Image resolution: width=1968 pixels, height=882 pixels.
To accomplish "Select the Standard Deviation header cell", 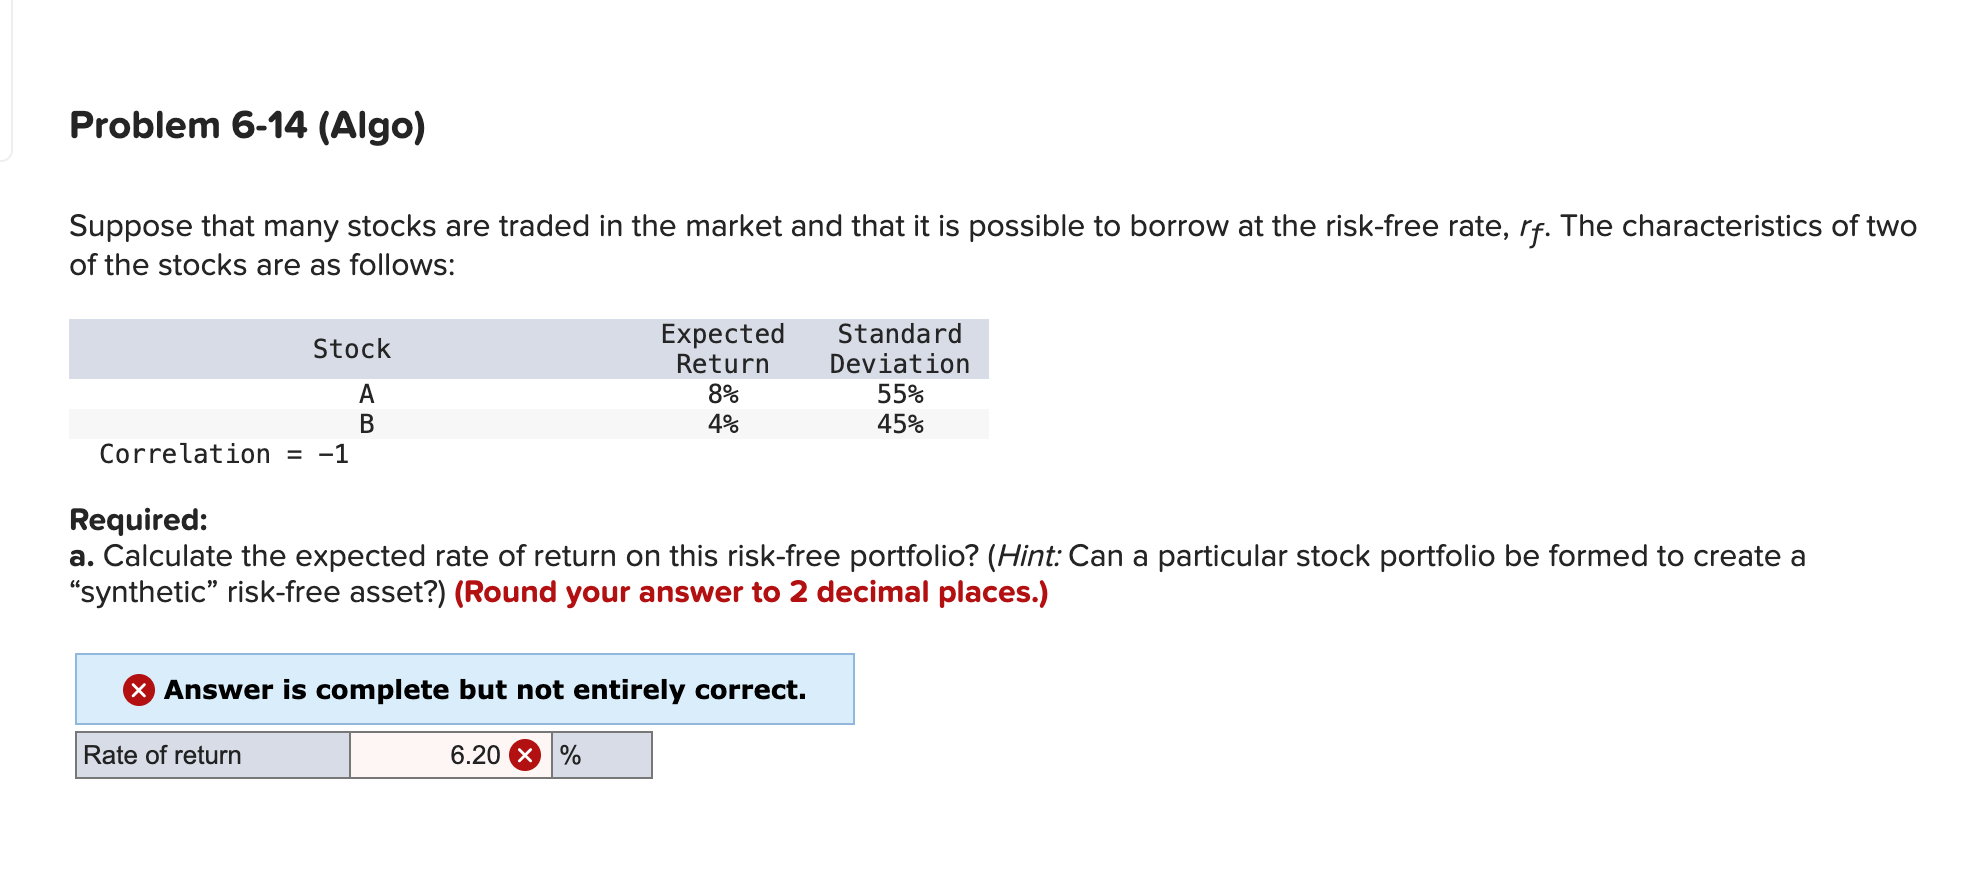I will [x=898, y=348].
